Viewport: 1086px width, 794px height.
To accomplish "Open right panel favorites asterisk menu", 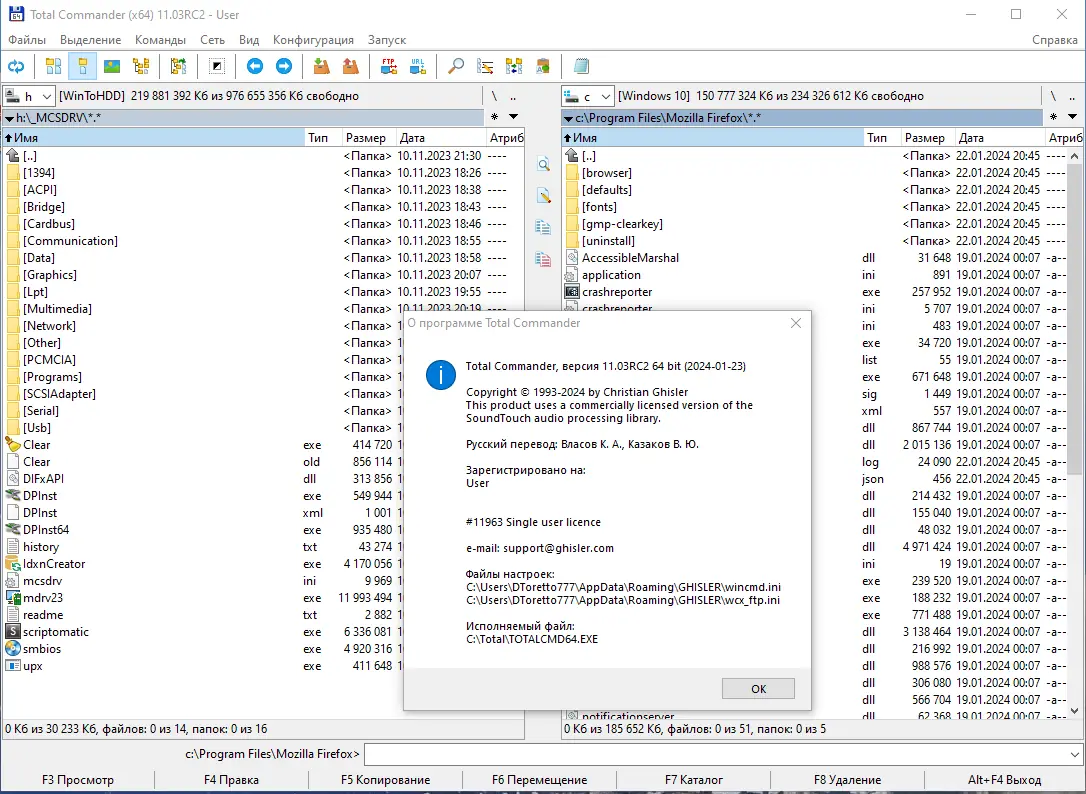I will [x=1053, y=117].
